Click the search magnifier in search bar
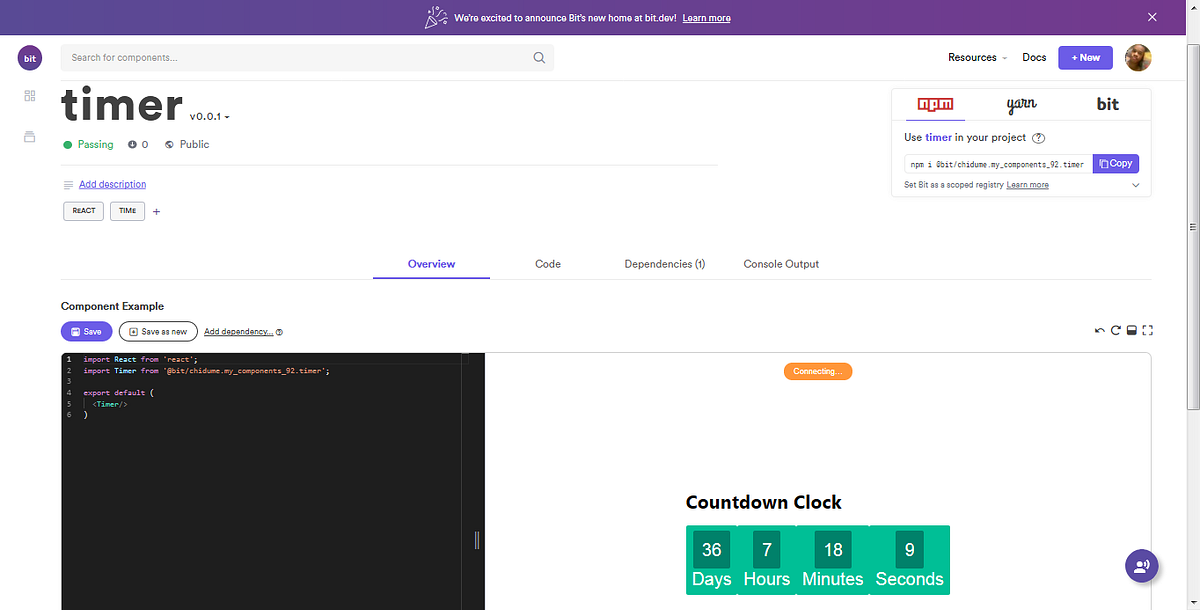This screenshot has height=610, width=1200. [539, 57]
